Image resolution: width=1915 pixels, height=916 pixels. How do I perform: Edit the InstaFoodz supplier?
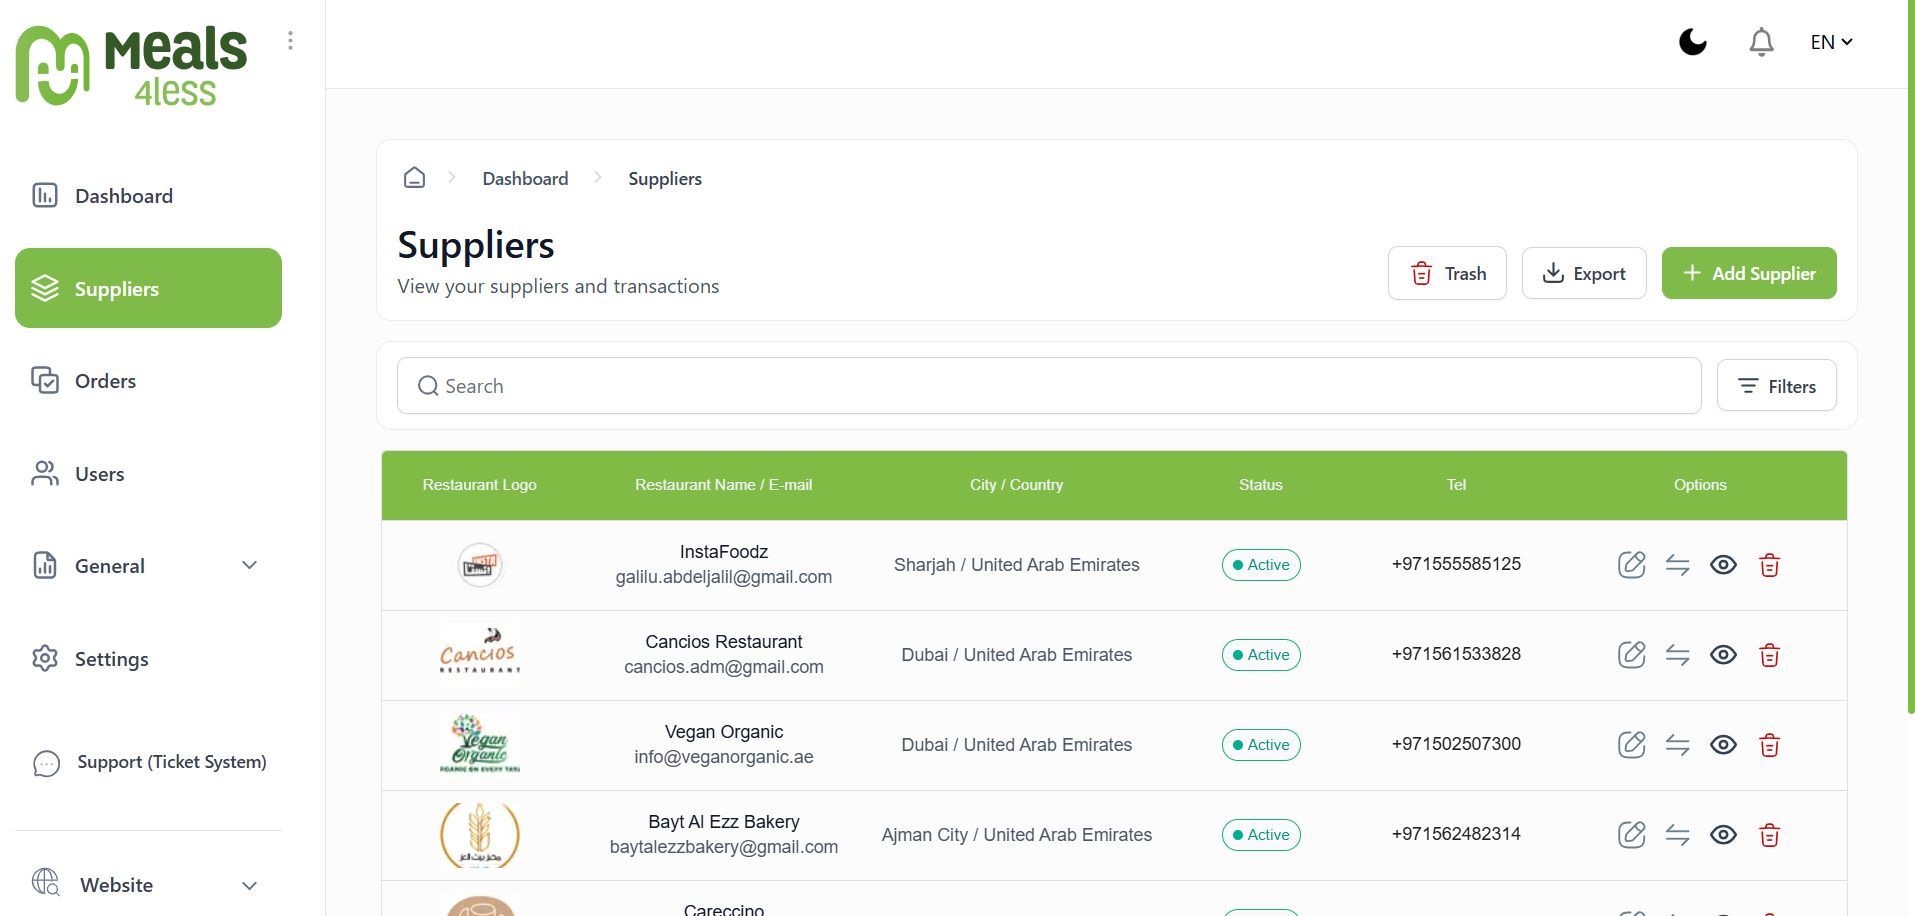(1632, 565)
